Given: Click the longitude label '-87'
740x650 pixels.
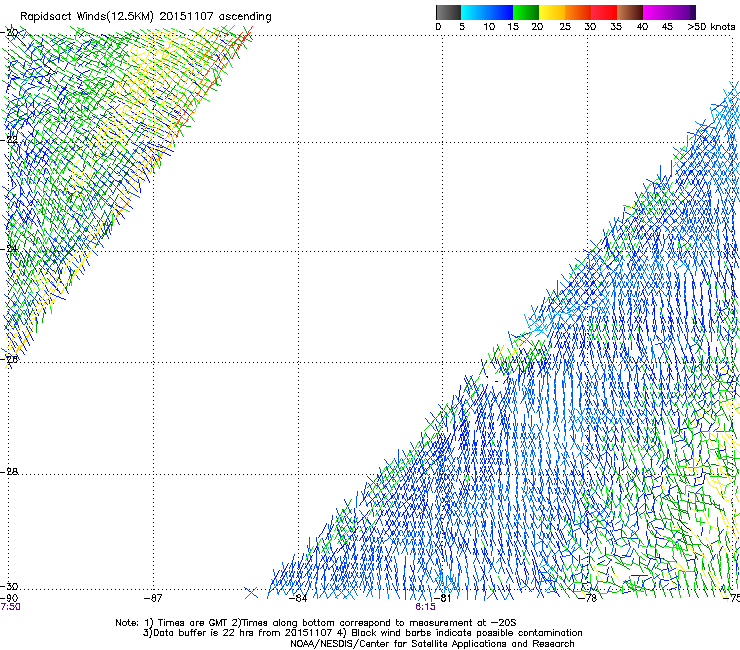Looking at the screenshot, I should (x=153, y=598).
